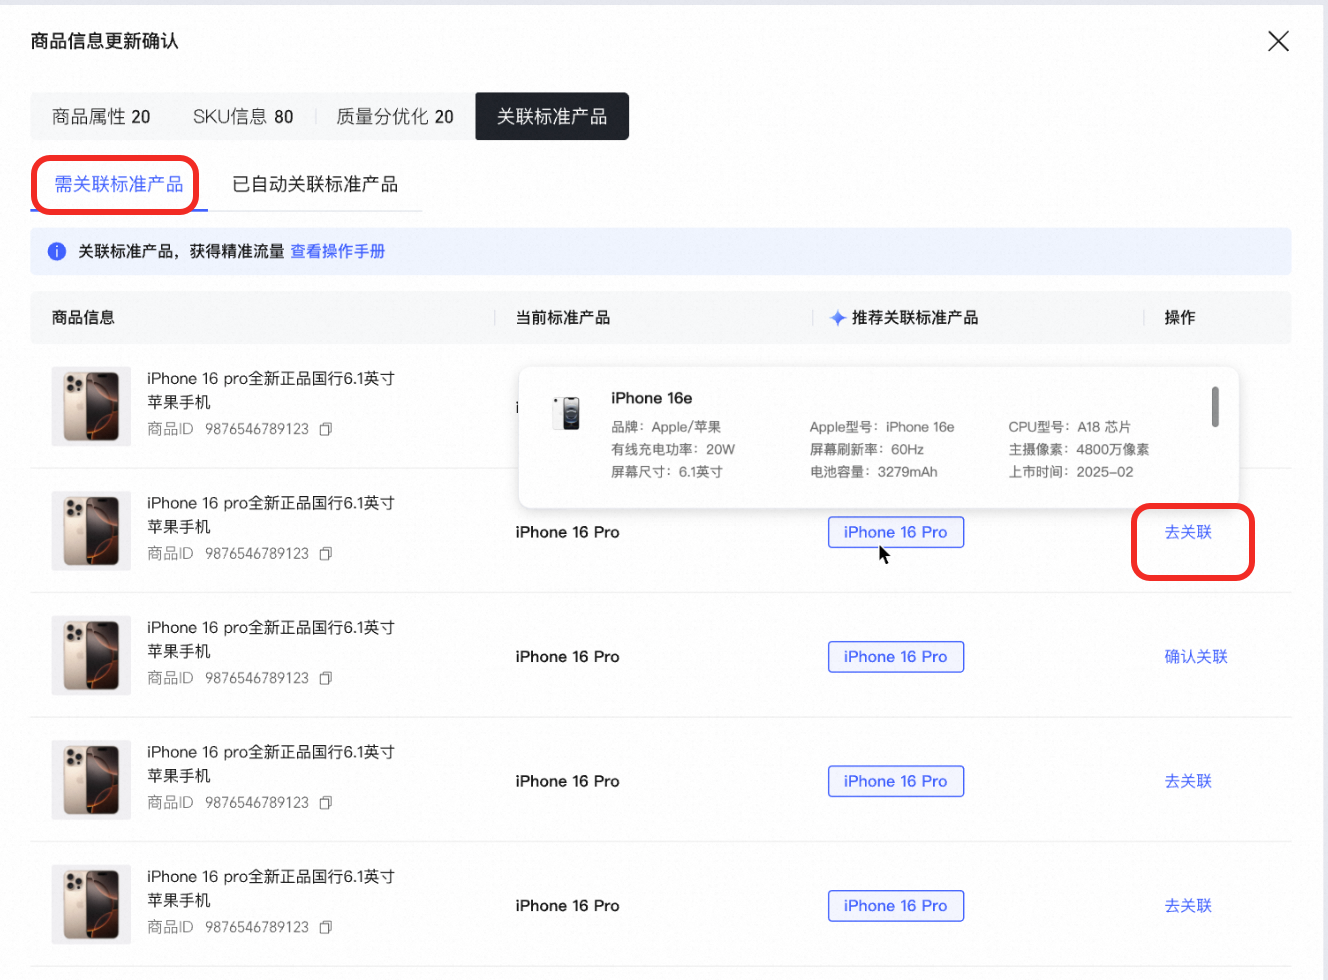Copy the 商品ID in the fourth product row
The width and height of the screenshot is (1328, 980).
pos(326,803)
